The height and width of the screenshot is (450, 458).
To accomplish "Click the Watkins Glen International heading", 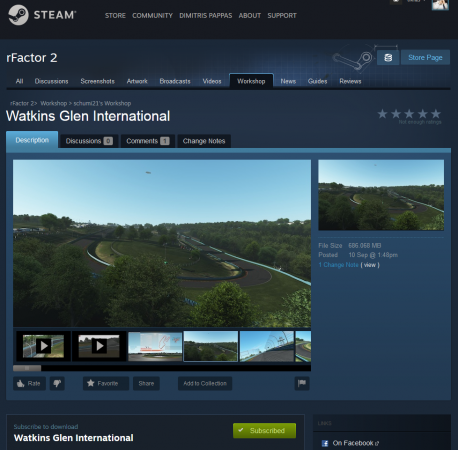I will coord(88,116).
